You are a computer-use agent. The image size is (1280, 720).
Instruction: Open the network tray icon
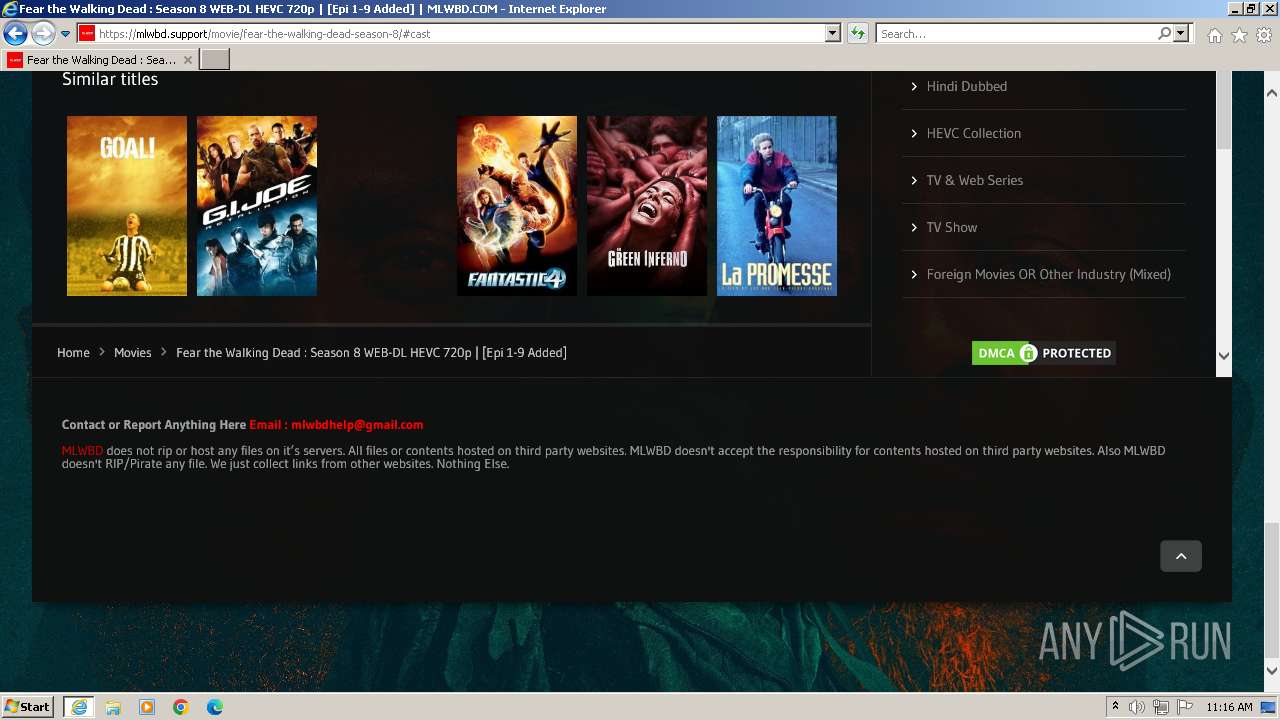[x=1161, y=707]
